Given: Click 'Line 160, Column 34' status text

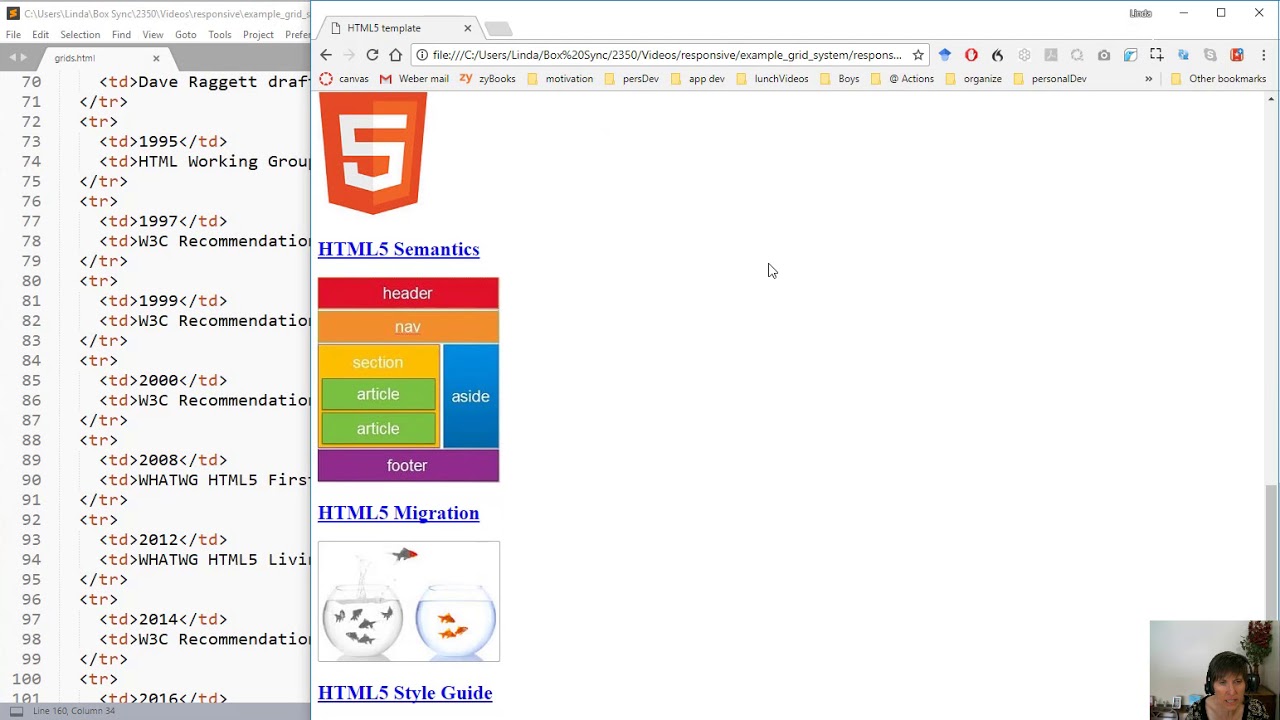Looking at the screenshot, I should tap(74, 711).
